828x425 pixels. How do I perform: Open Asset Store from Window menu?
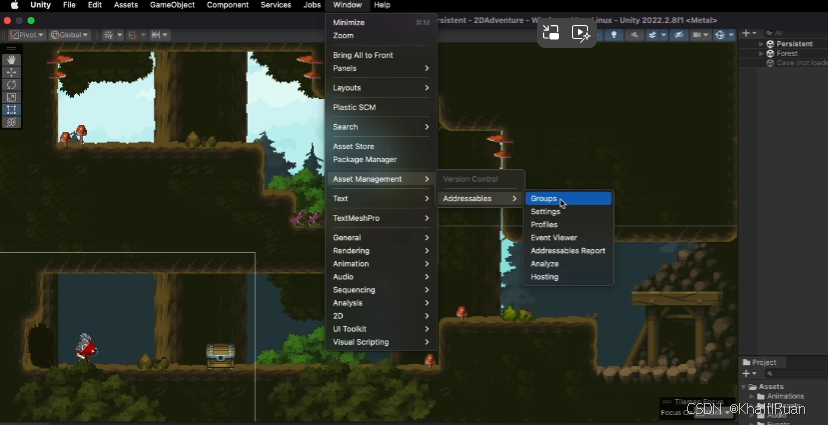coord(381,146)
